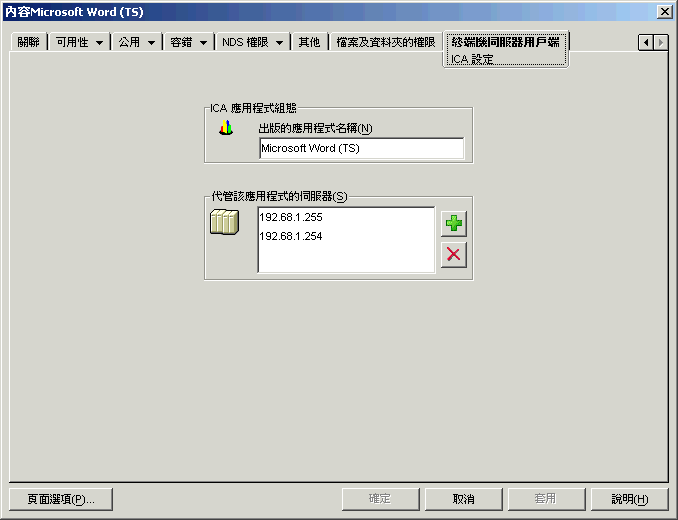
Task: Open the 其他 tab
Action: [309, 42]
